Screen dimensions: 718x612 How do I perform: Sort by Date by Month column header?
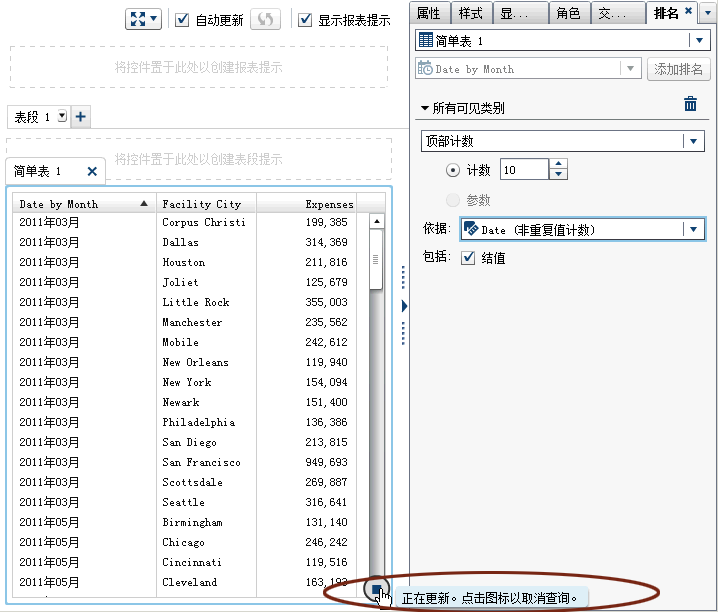point(84,204)
